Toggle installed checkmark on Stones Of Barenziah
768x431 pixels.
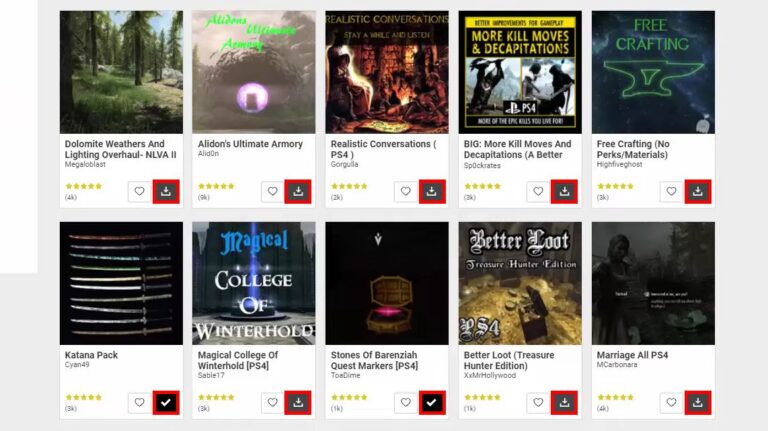[x=432, y=403]
